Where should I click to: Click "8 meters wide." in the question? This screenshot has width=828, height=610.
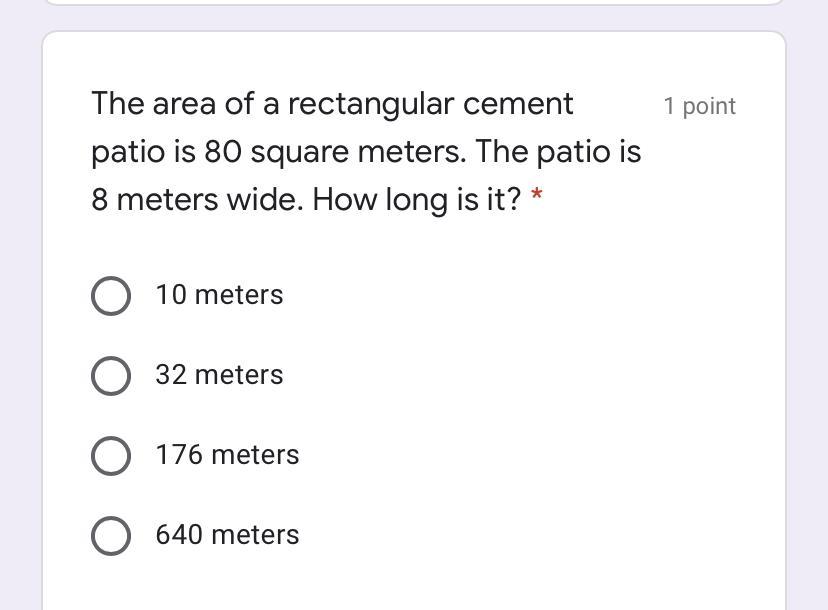coord(197,200)
